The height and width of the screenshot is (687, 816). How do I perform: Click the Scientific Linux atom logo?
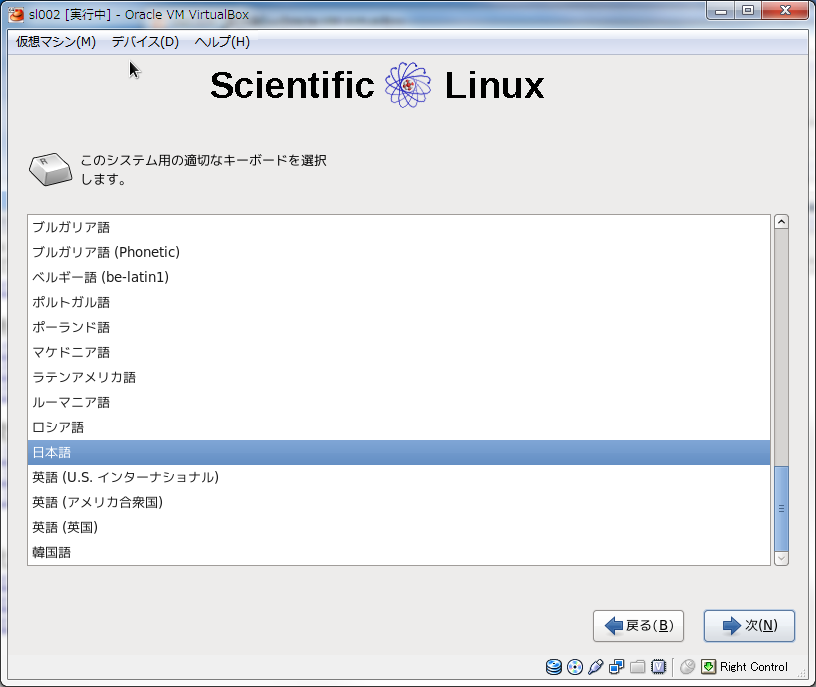408,85
